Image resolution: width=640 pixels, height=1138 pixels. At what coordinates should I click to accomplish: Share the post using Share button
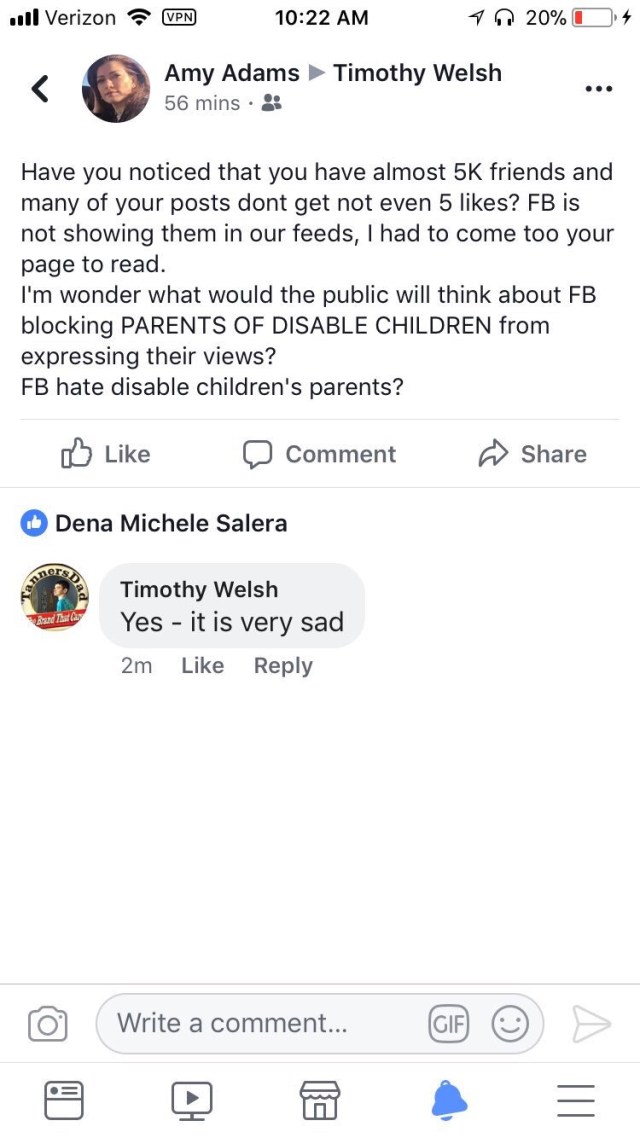tap(533, 454)
